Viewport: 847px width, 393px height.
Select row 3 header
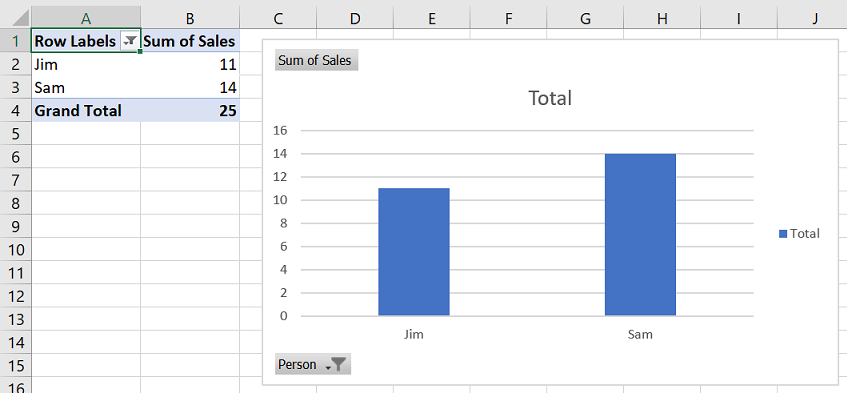(x=16, y=87)
